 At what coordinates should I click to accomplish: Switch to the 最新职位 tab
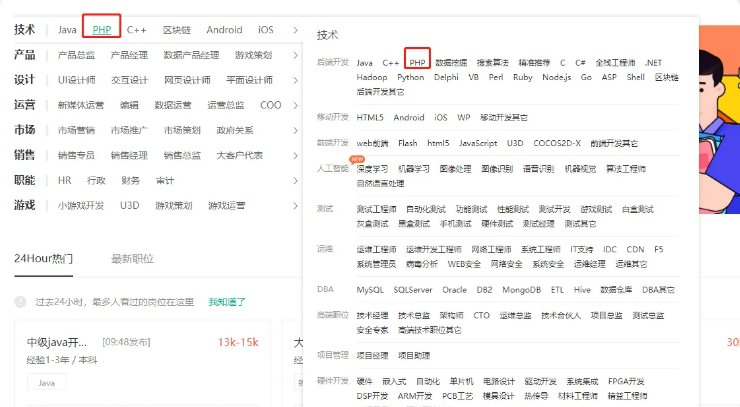132,259
